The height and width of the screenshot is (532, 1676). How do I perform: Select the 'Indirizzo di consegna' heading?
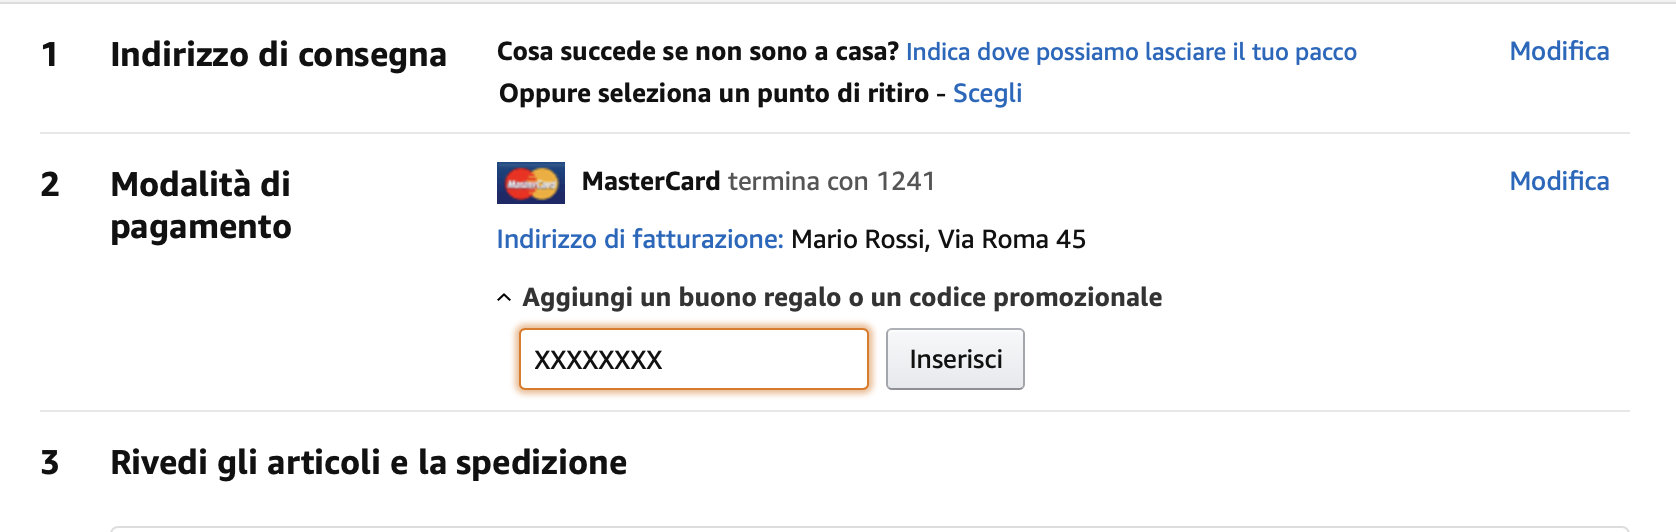pyautogui.click(x=278, y=54)
